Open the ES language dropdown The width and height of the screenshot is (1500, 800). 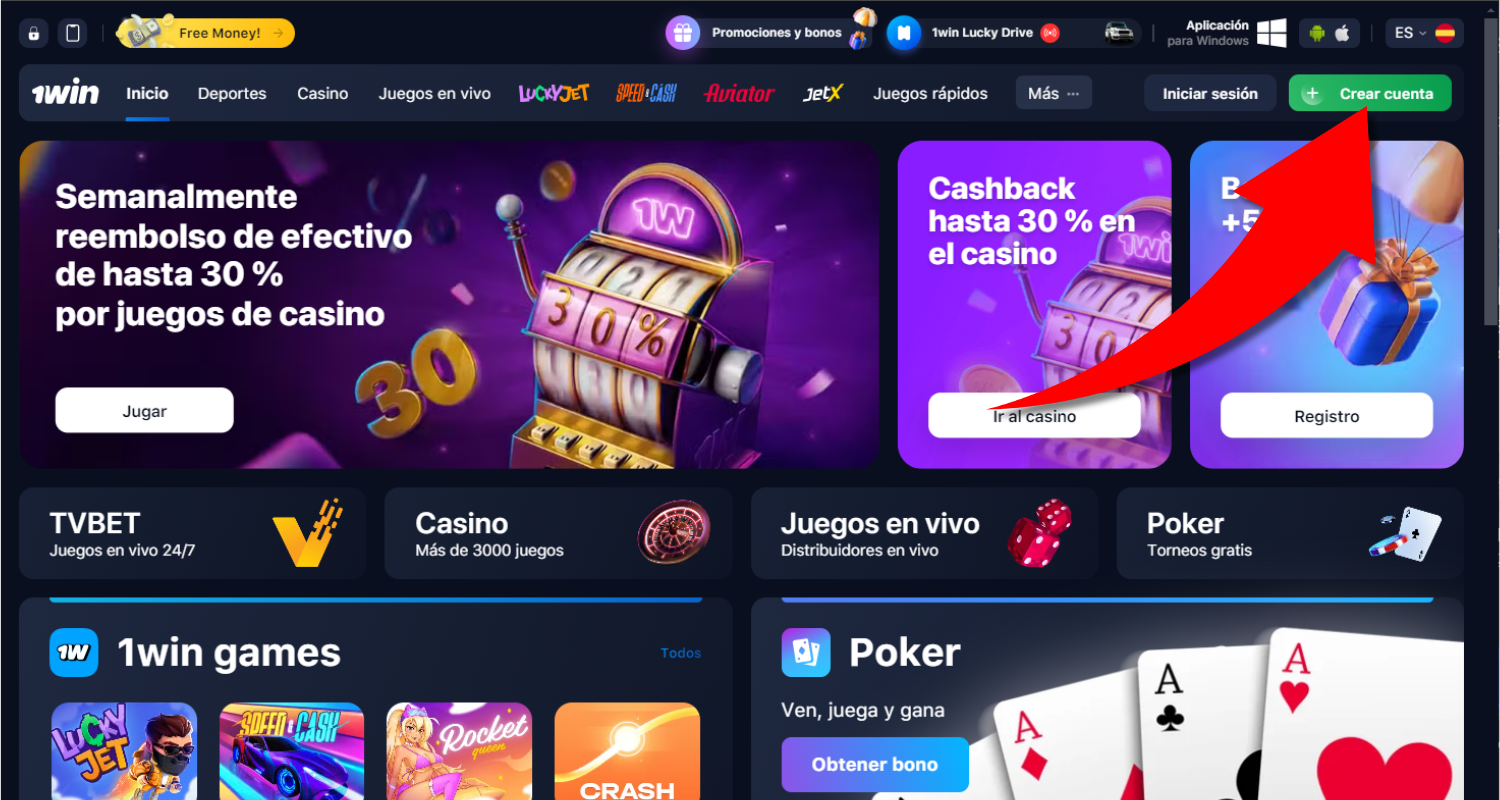(x=1424, y=33)
